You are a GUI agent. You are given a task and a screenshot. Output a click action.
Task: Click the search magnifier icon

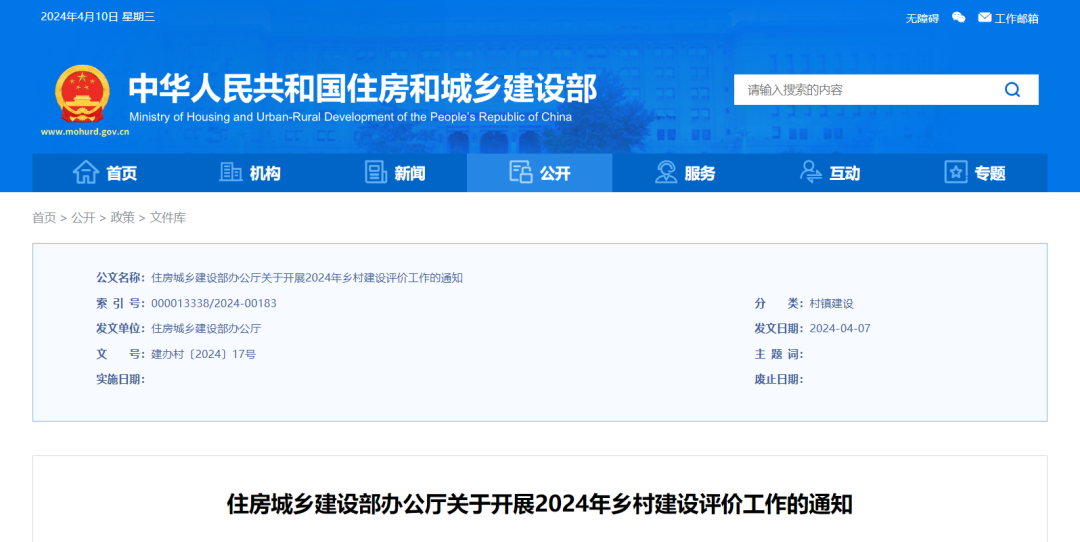(1012, 90)
